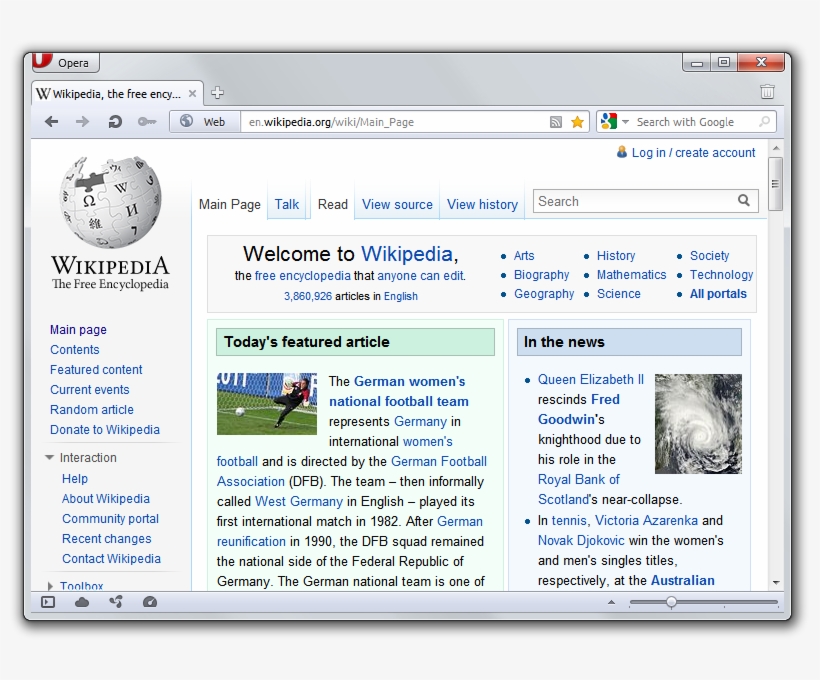Click the 3,860,926 articles count link
Screen dimensions: 820x680
(308, 296)
